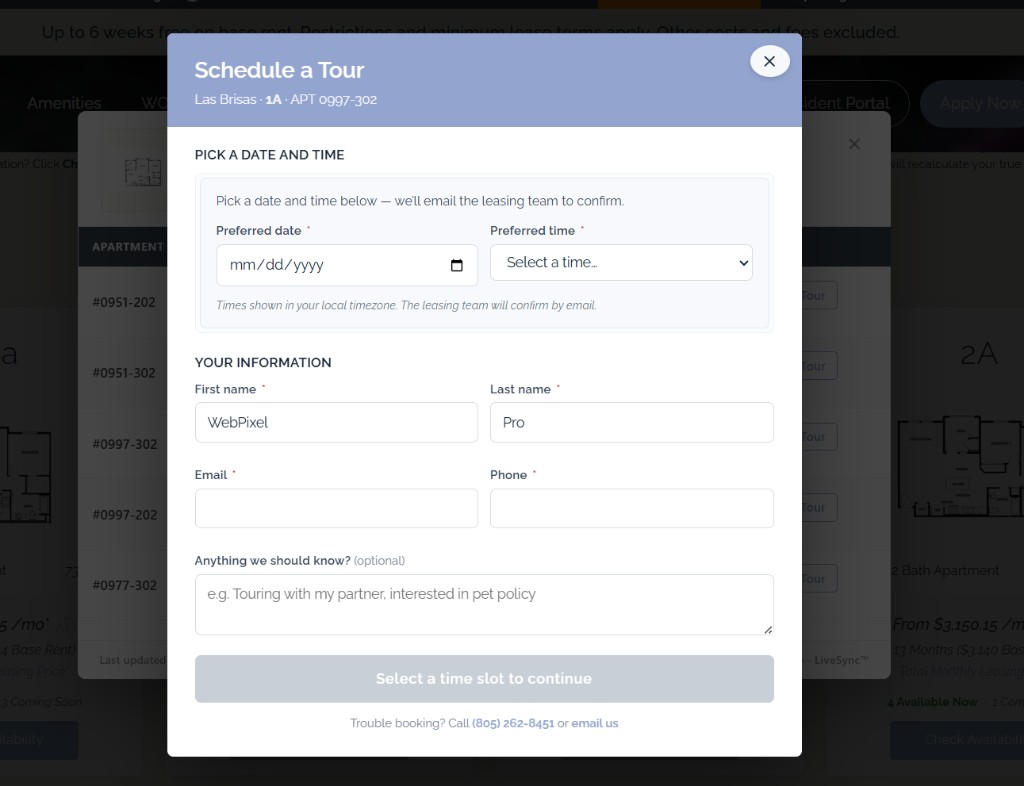
Task: Click the empty Email field
Action: tap(336, 508)
